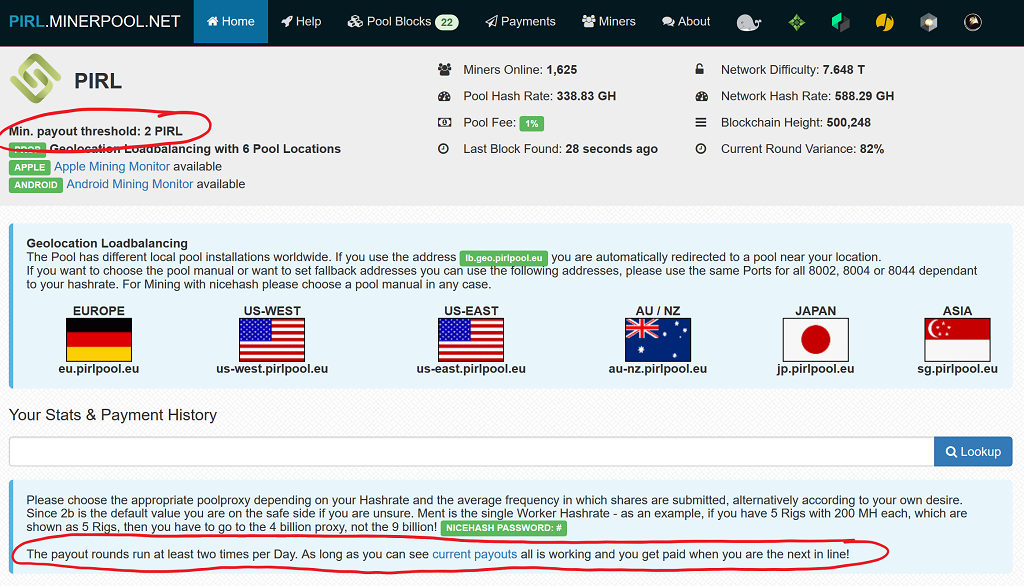Click Last Block Found 28 seconds ago
The width and height of the screenshot is (1024, 586).
(x=611, y=149)
